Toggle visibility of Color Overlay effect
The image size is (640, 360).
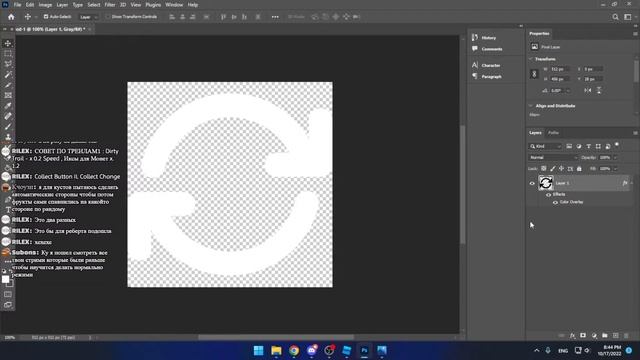(x=555, y=202)
